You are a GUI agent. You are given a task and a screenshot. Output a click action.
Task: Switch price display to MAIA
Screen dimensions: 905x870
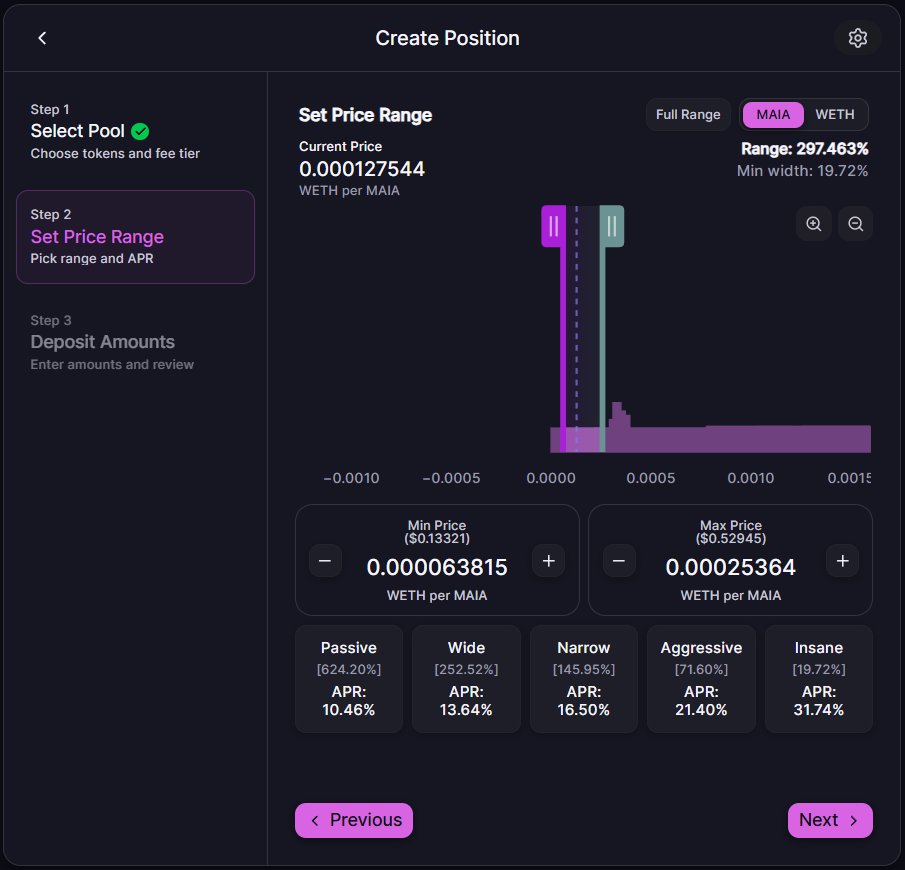[x=773, y=114]
